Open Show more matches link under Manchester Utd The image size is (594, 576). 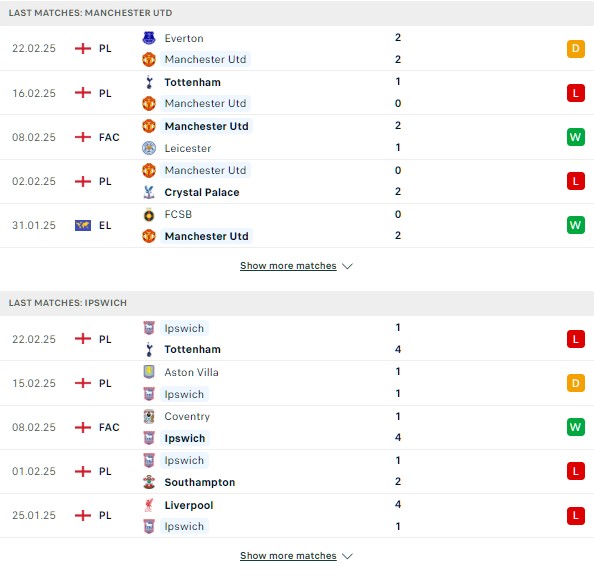point(288,266)
